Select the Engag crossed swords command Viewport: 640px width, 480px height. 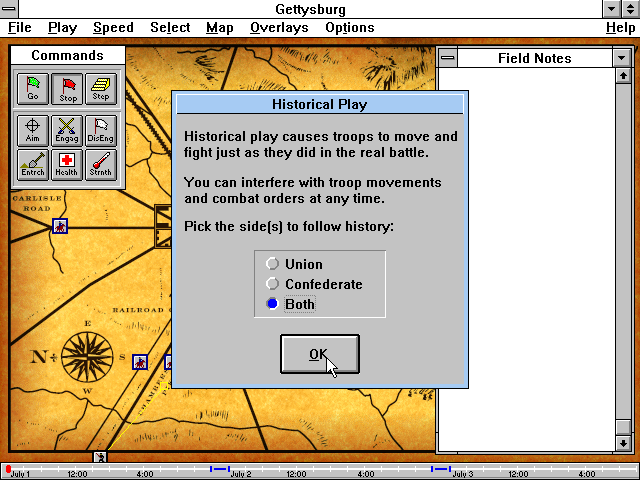click(67, 130)
